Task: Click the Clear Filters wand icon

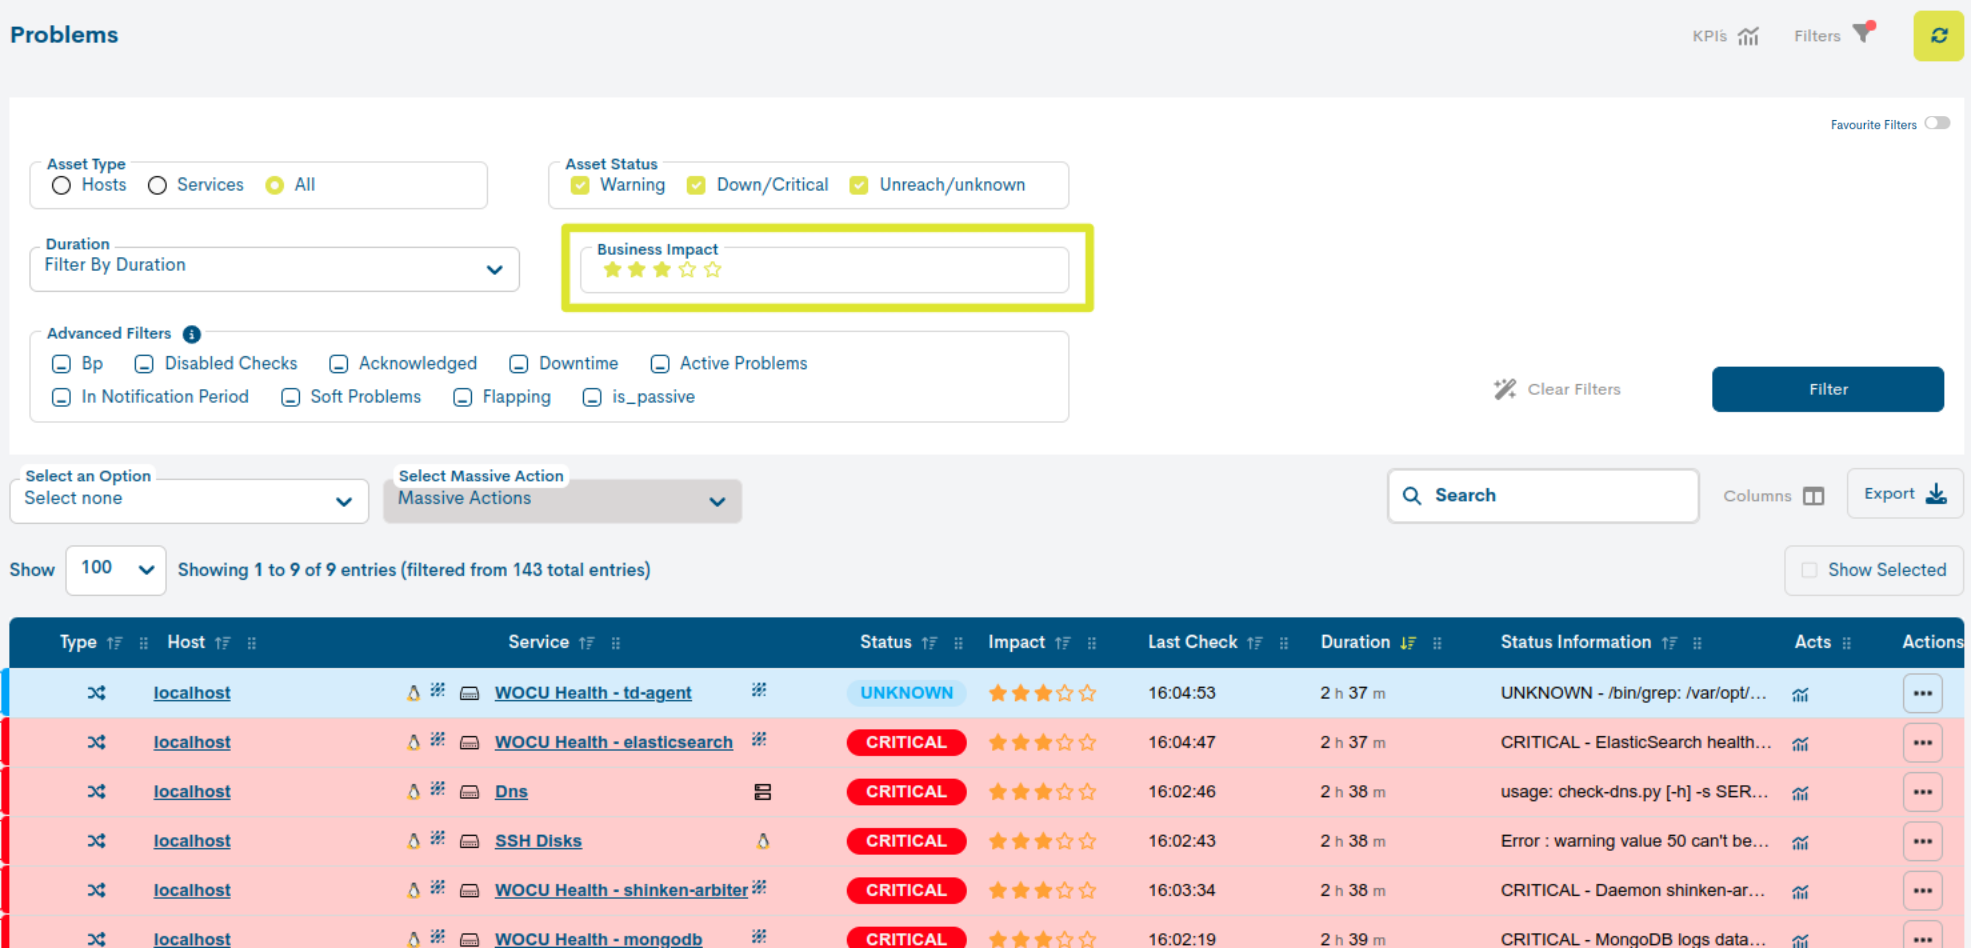Action: click(x=1505, y=389)
